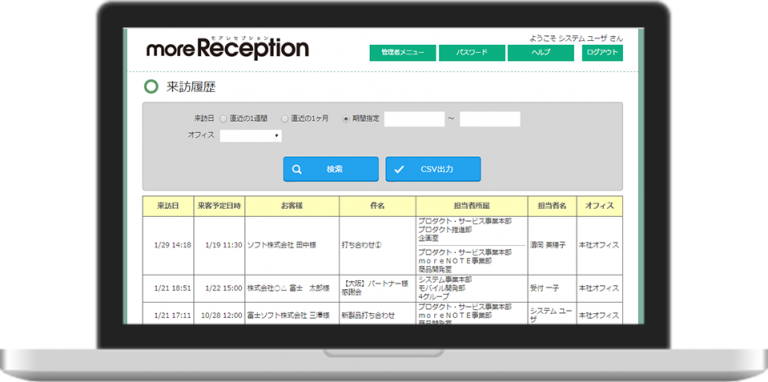Click subject 打ち合わせ①
The width and height of the screenshot is (768, 382).
coord(361,245)
